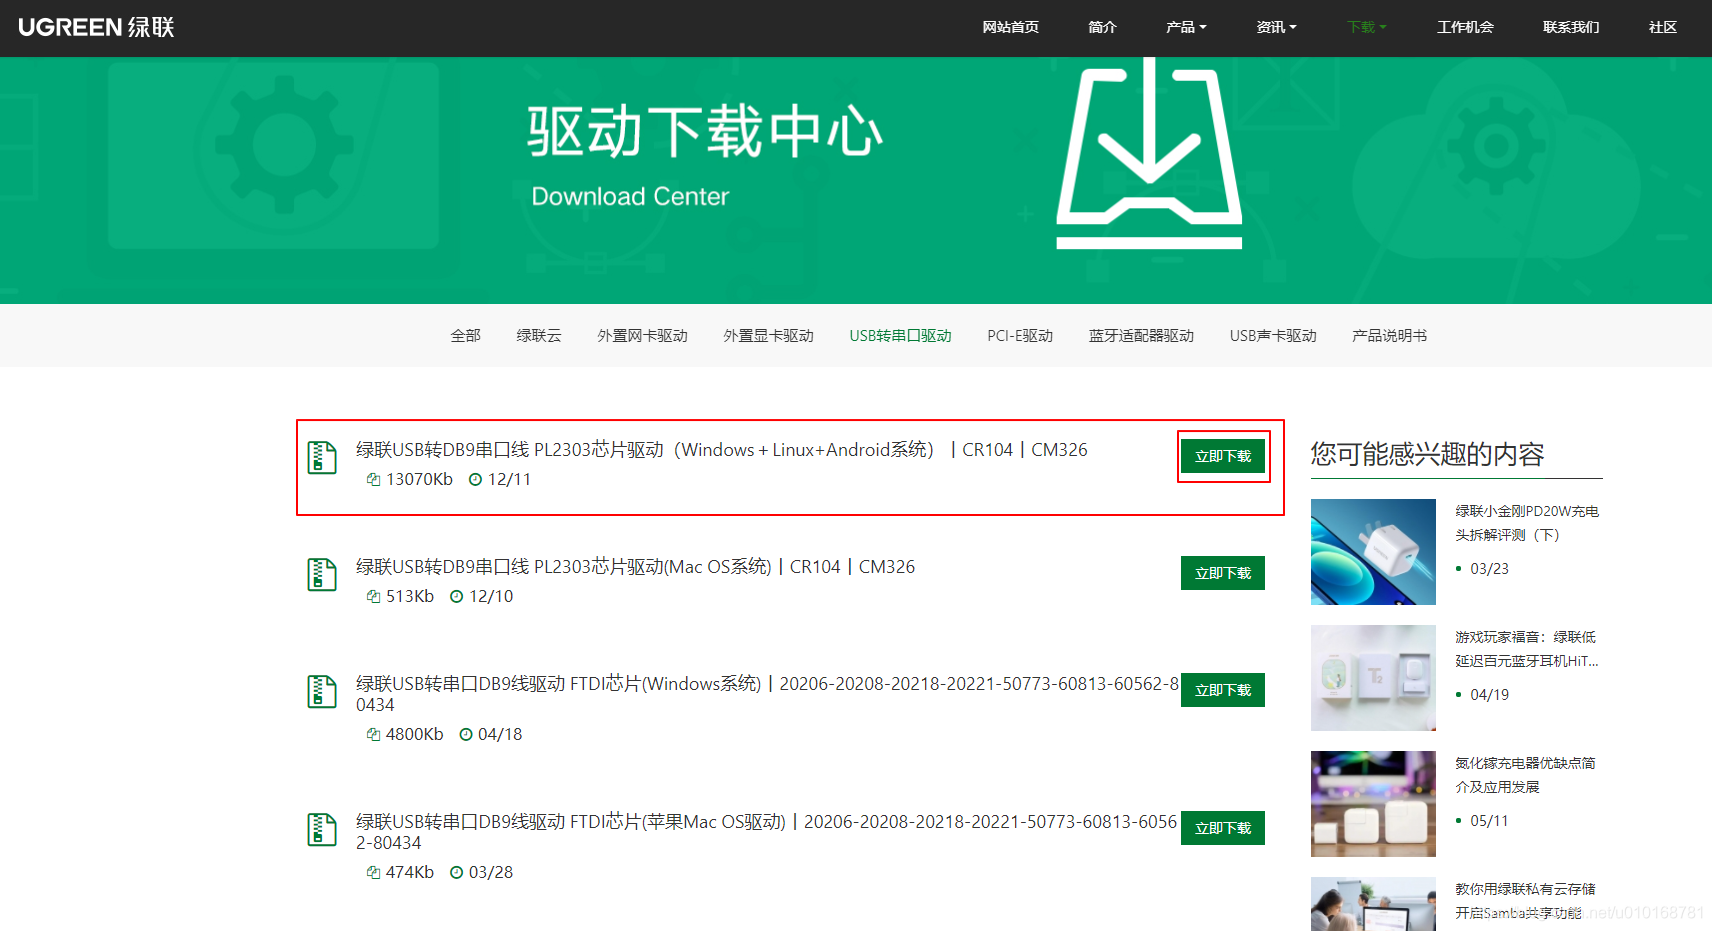Click the UGREEN 绿联 logo
Screen dimensions: 1712x931
click(96, 27)
